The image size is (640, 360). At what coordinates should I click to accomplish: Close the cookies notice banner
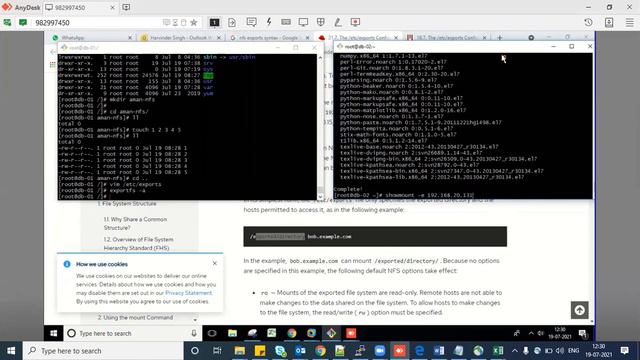pyautogui.click(x=215, y=263)
